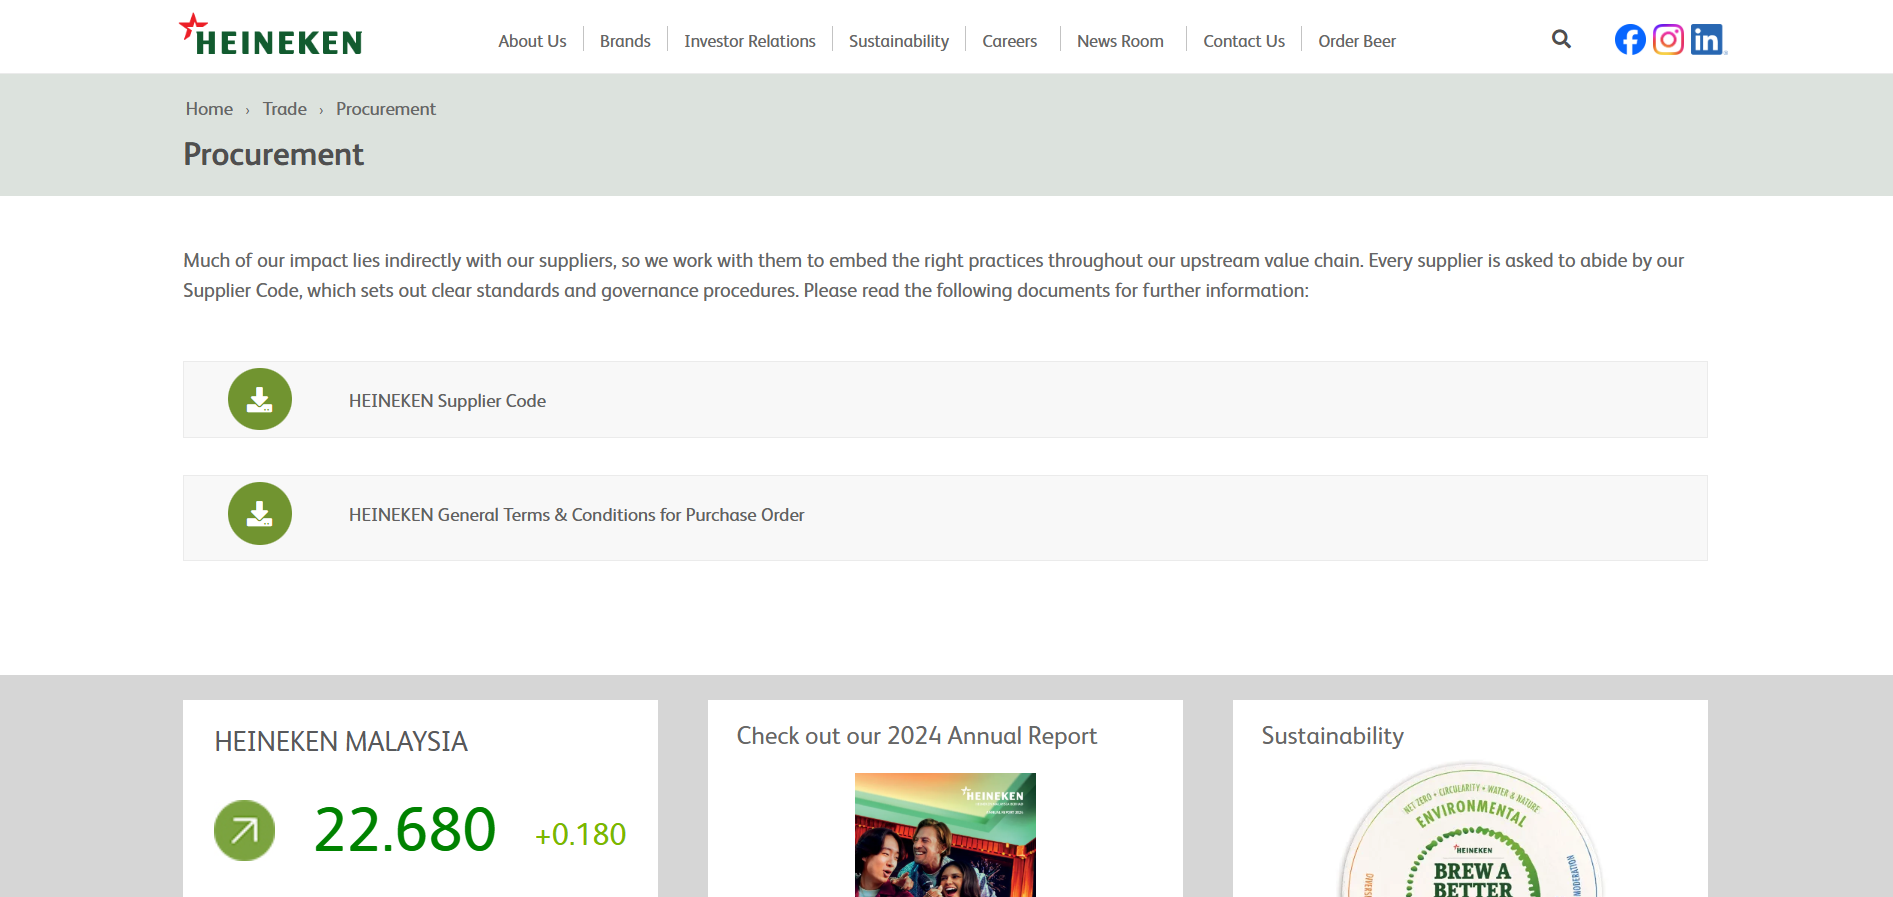The height and width of the screenshot is (897, 1893).
Task: Click Contact Us in the header
Action: [1244, 41]
